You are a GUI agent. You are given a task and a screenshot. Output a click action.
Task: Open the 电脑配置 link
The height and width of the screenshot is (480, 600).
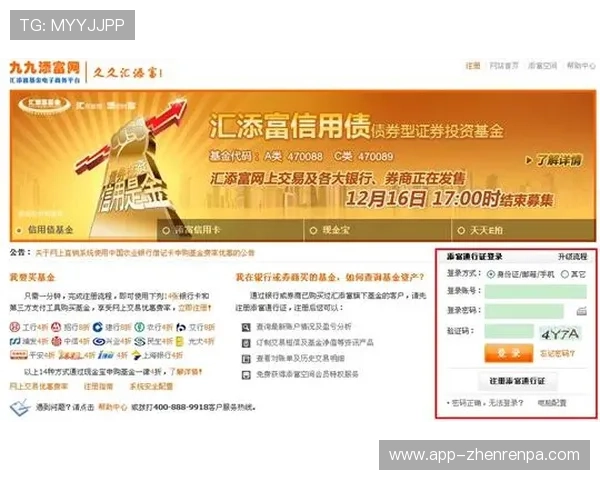pos(552,403)
